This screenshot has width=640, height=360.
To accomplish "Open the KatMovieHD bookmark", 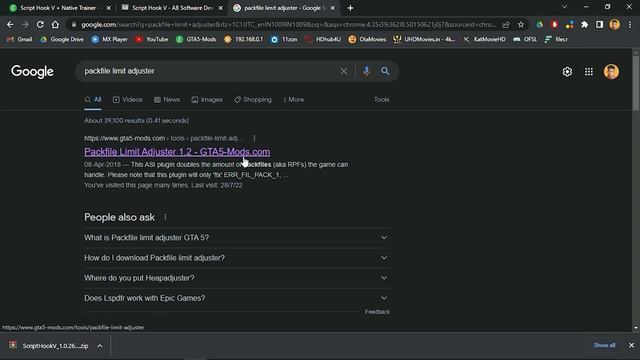I will (x=484, y=39).
